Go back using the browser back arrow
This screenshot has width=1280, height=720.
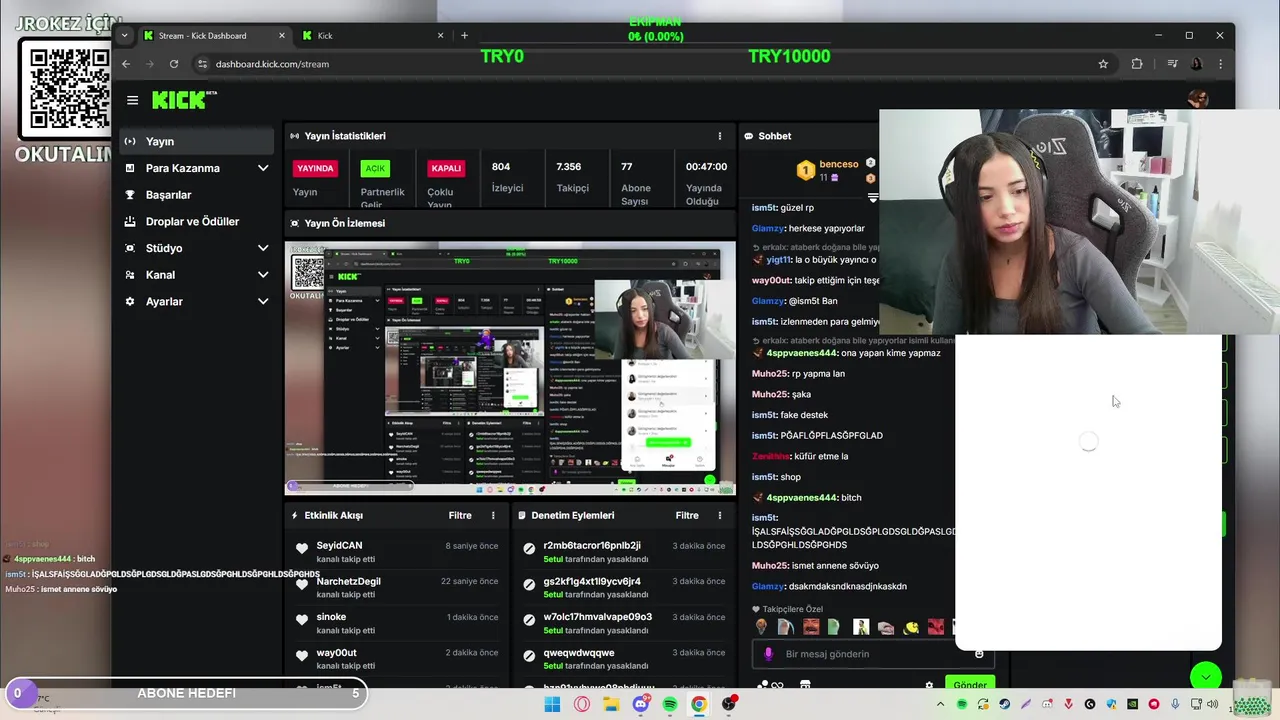point(126,64)
